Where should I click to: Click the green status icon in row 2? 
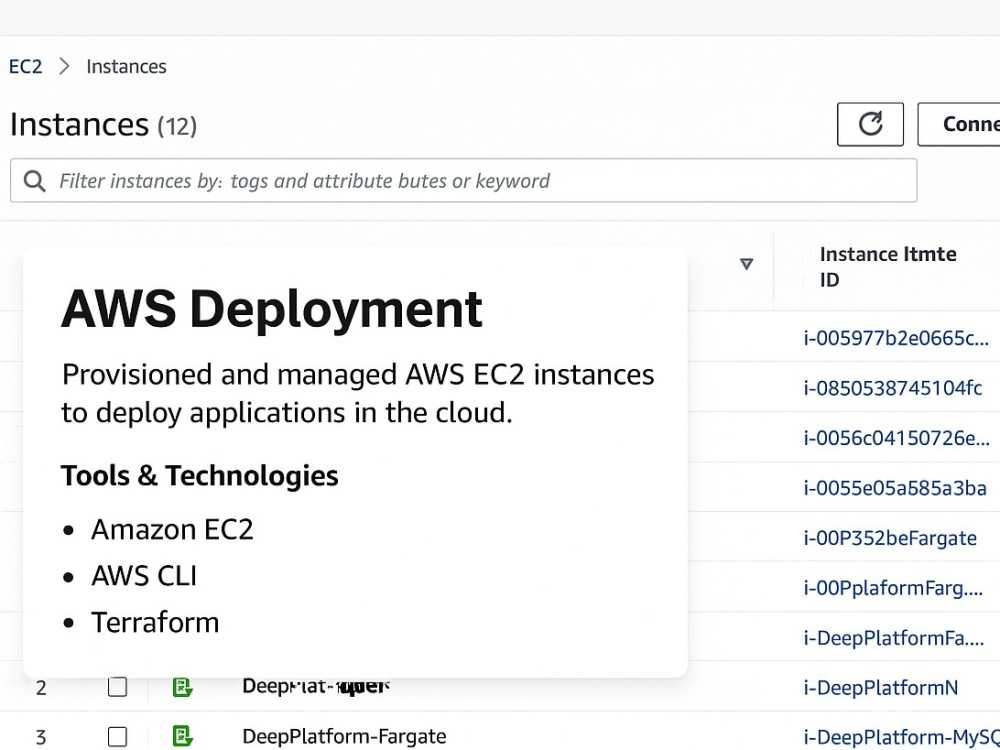182,688
